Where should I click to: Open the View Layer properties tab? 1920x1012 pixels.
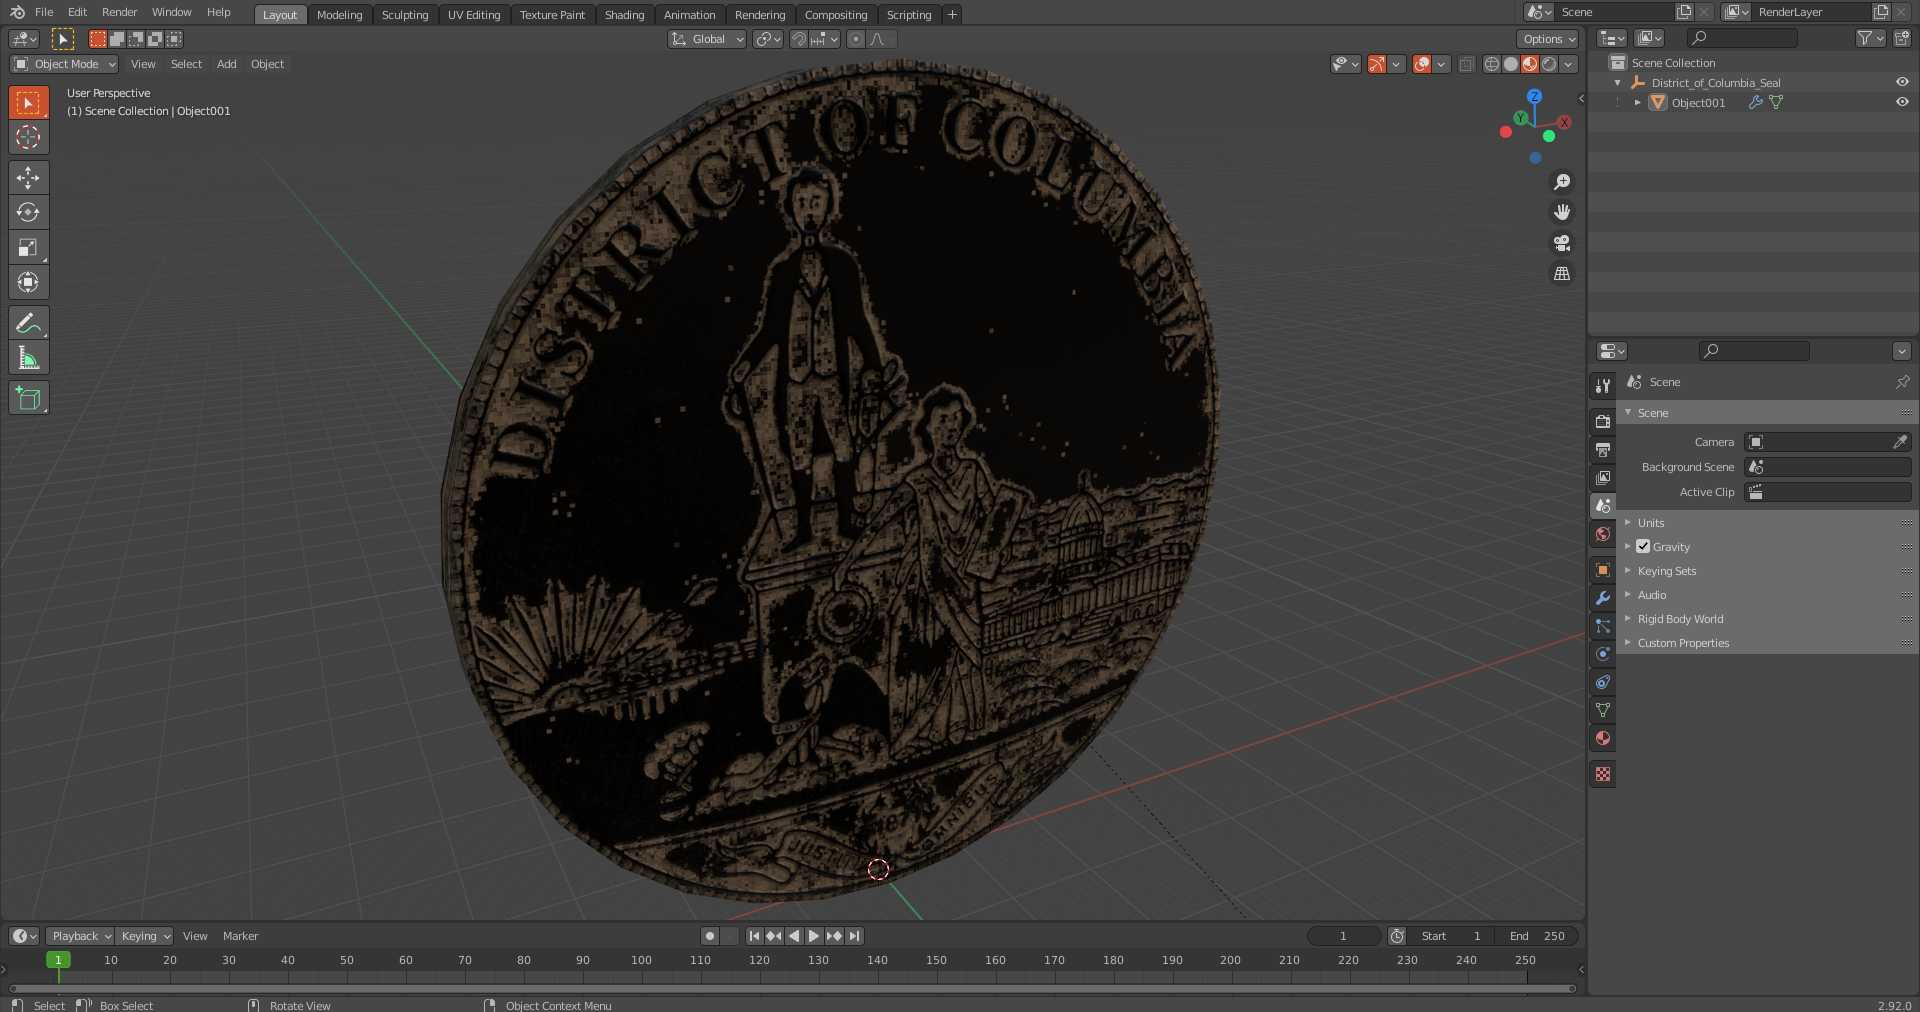click(1603, 478)
